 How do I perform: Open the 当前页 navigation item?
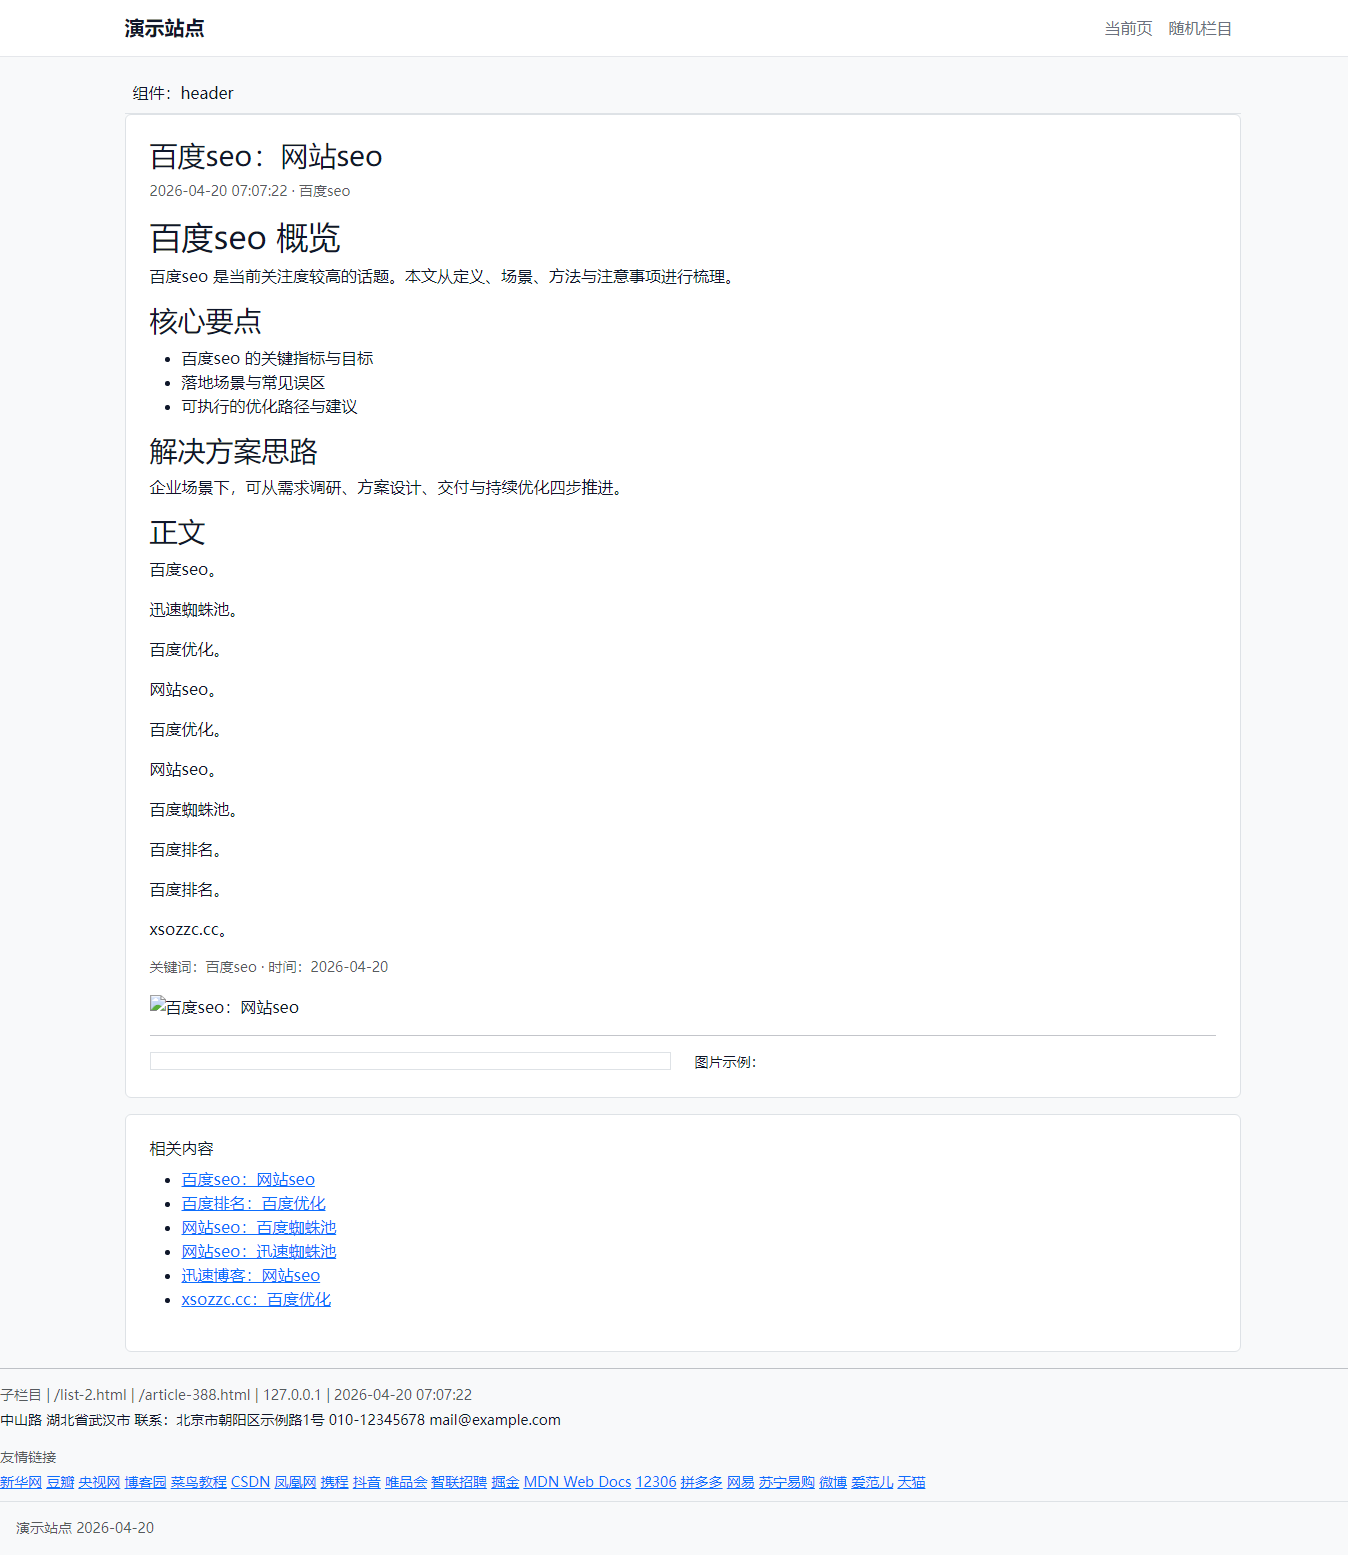coord(1127,28)
